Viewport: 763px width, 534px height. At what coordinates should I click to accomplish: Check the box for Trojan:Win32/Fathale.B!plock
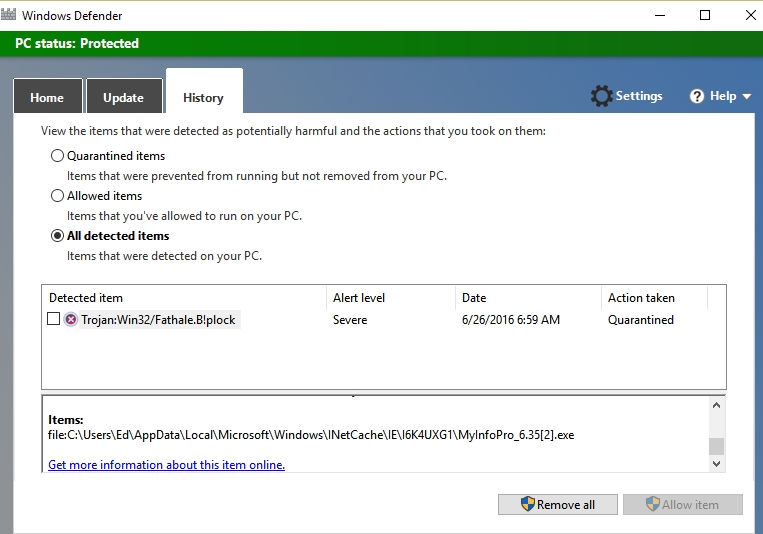54,319
